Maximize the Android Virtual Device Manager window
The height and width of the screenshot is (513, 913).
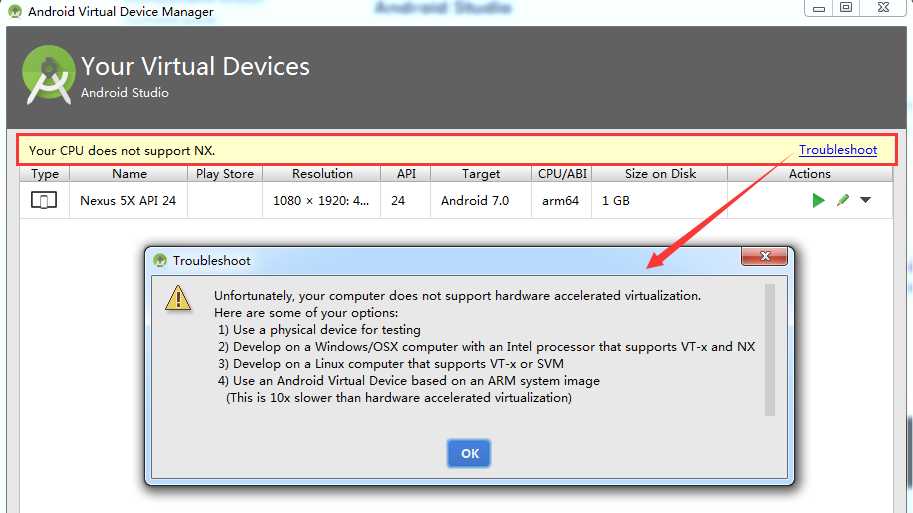click(x=846, y=8)
